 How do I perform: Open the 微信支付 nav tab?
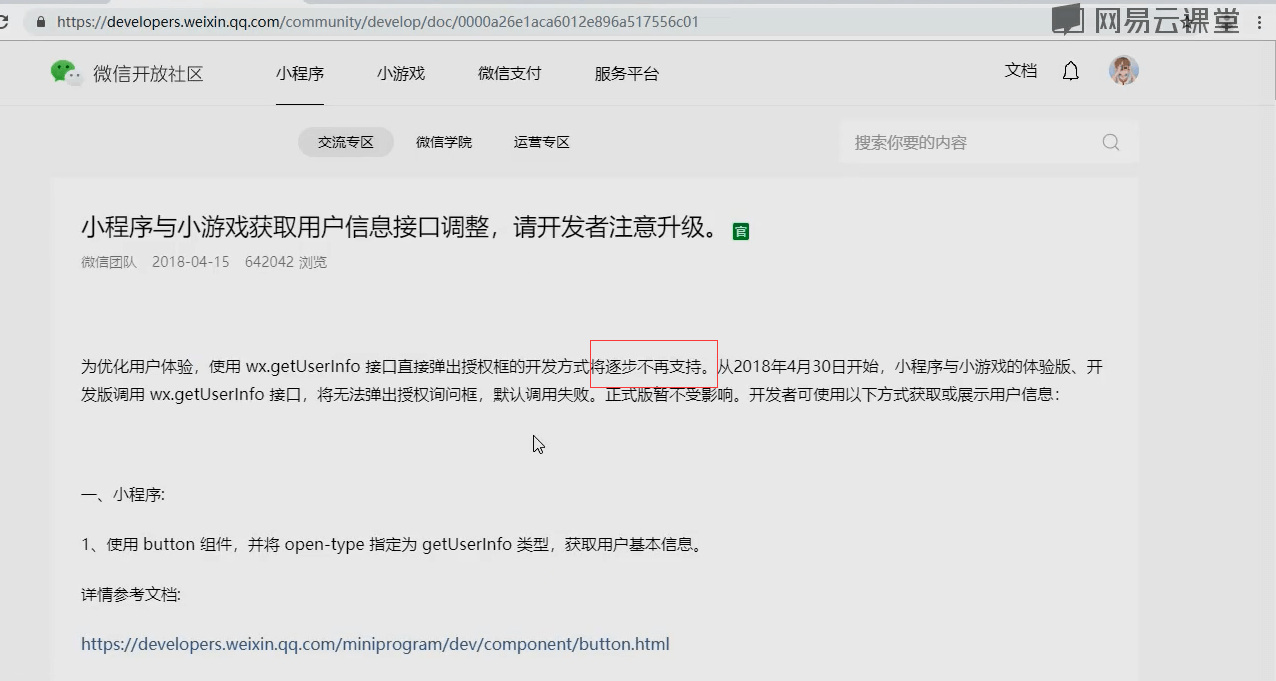click(509, 73)
